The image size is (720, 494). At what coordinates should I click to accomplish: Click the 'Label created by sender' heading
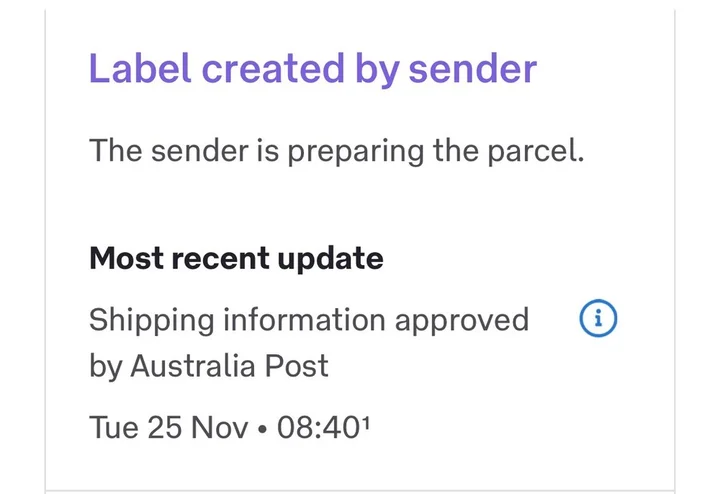pyautogui.click(x=313, y=69)
